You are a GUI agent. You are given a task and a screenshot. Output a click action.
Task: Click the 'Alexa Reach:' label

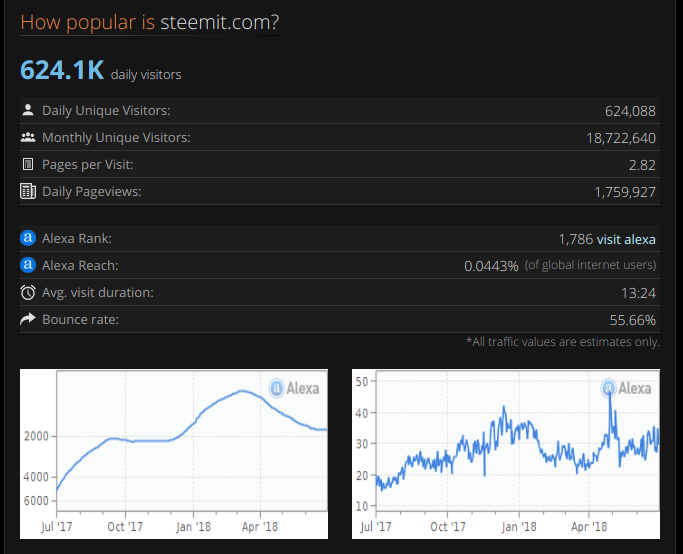(80, 266)
